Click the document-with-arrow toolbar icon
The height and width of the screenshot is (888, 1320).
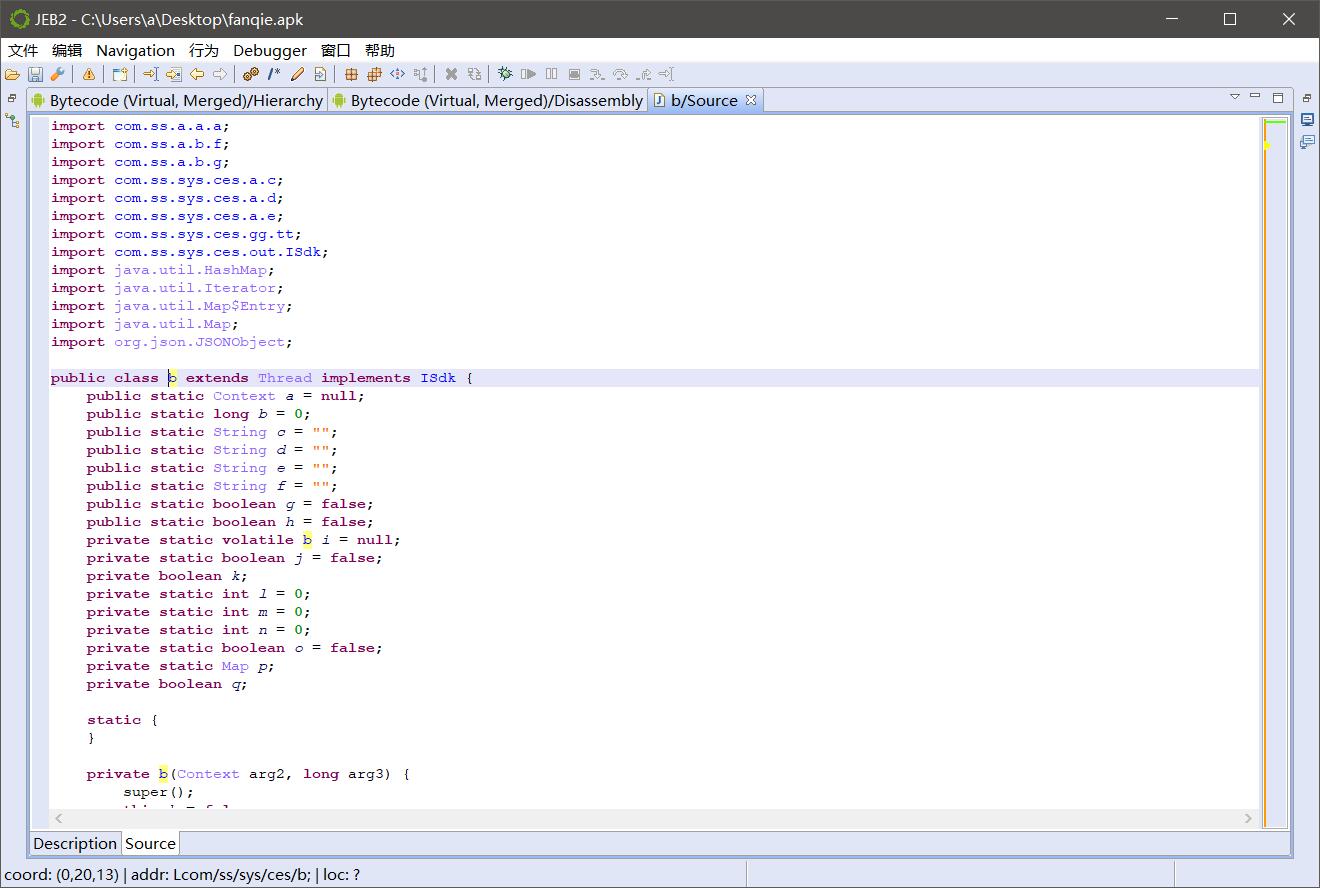[320, 74]
